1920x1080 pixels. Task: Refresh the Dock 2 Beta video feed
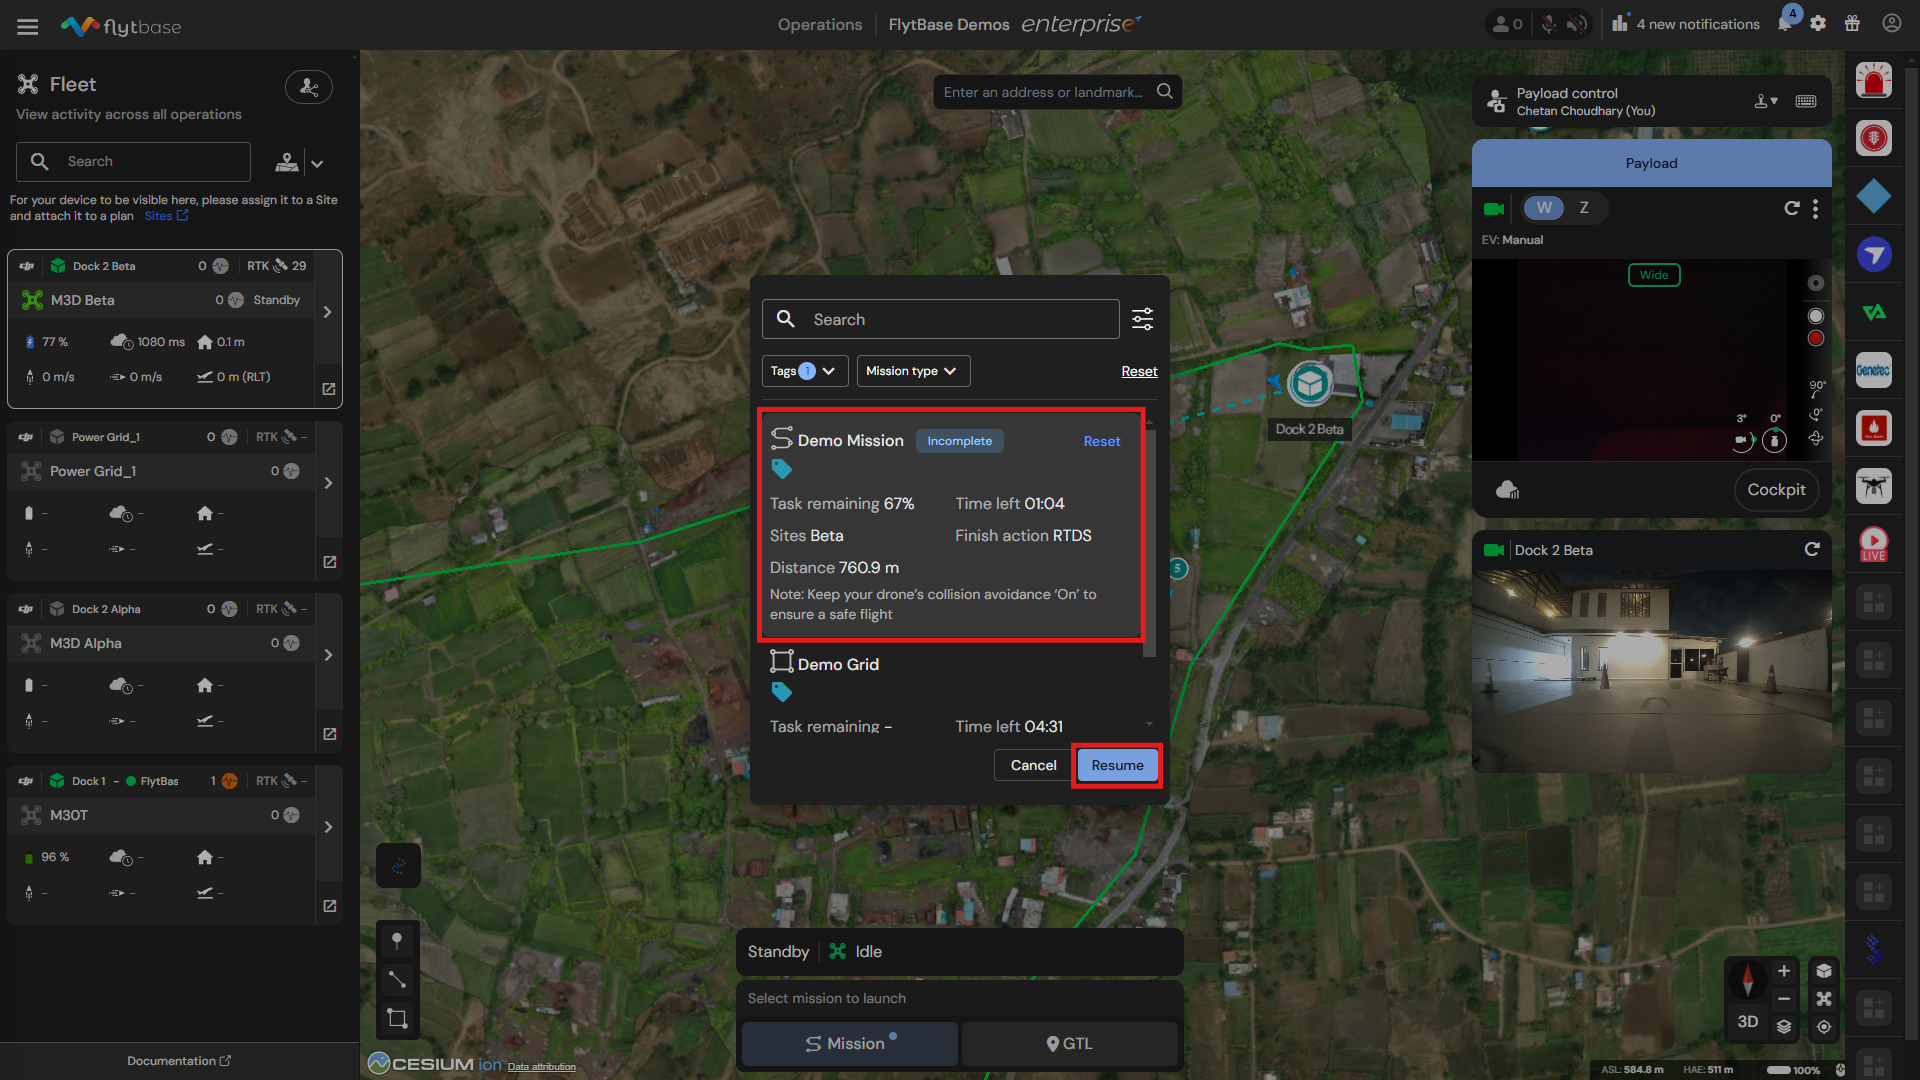tap(1811, 549)
